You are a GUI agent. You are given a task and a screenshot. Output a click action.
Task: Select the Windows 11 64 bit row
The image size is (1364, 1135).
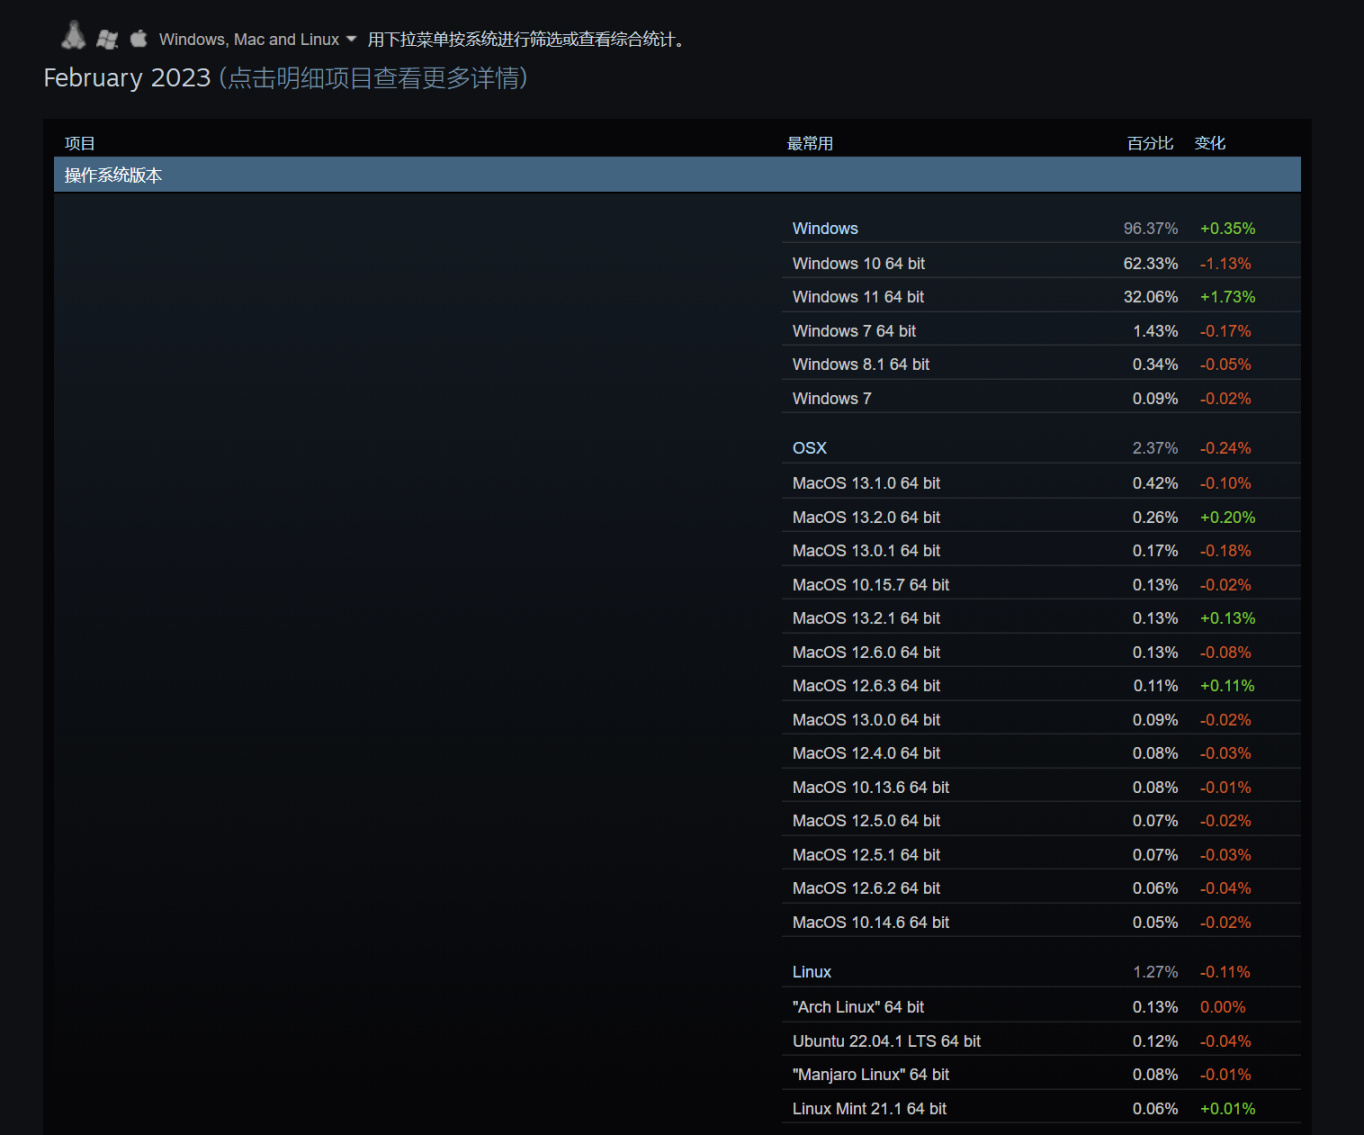point(1041,297)
